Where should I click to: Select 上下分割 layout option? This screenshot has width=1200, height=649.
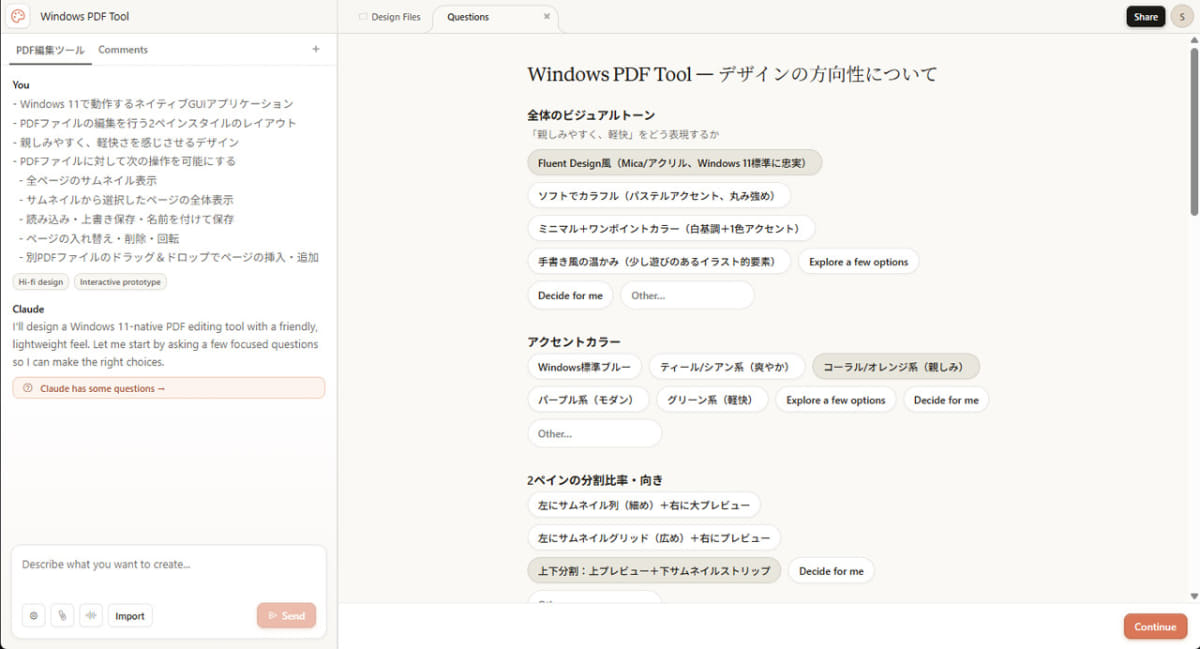653,571
